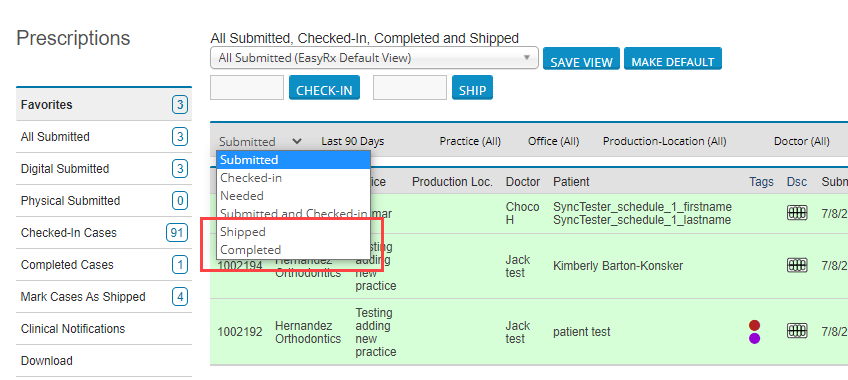Focus the input field beside CHECK-IN
Image resolution: width=848 pixels, height=380 pixels.
coord(247,88)
